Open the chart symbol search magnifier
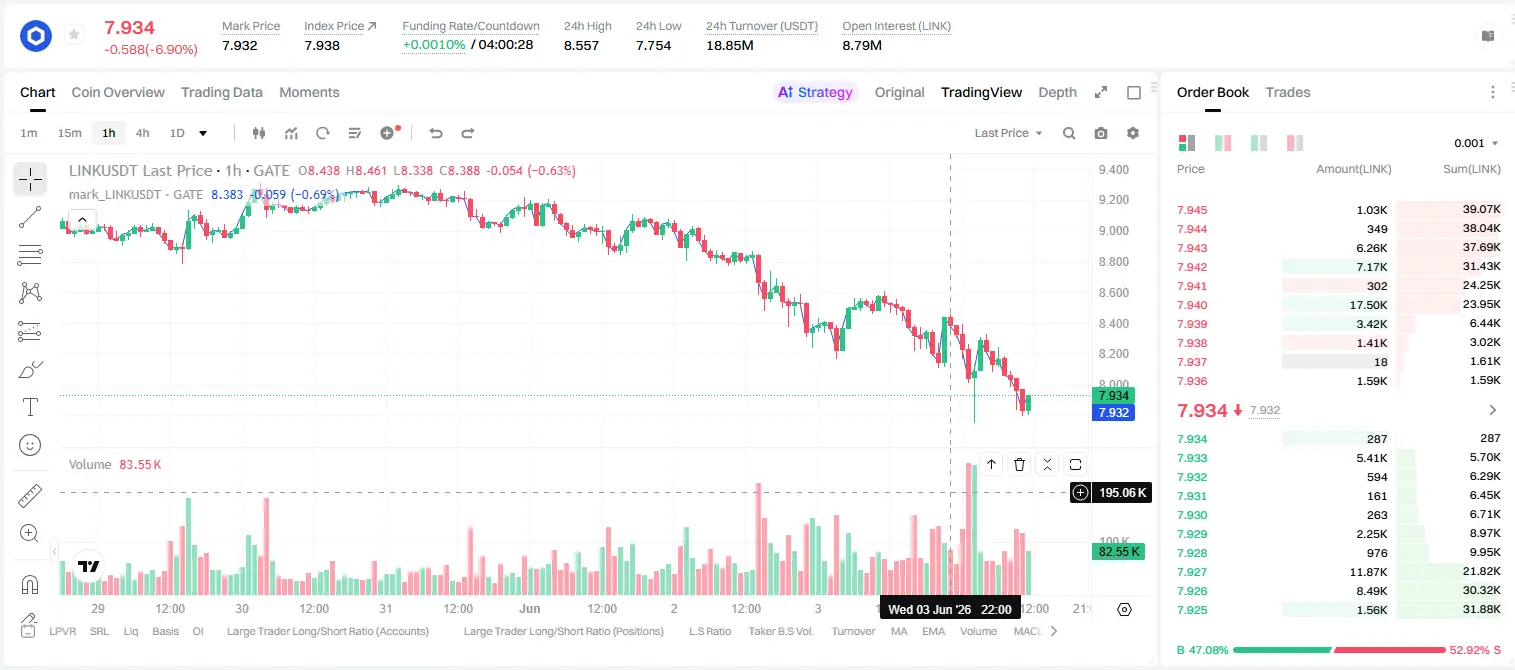Screen dimensions: 1515x670 [1069, 133]
